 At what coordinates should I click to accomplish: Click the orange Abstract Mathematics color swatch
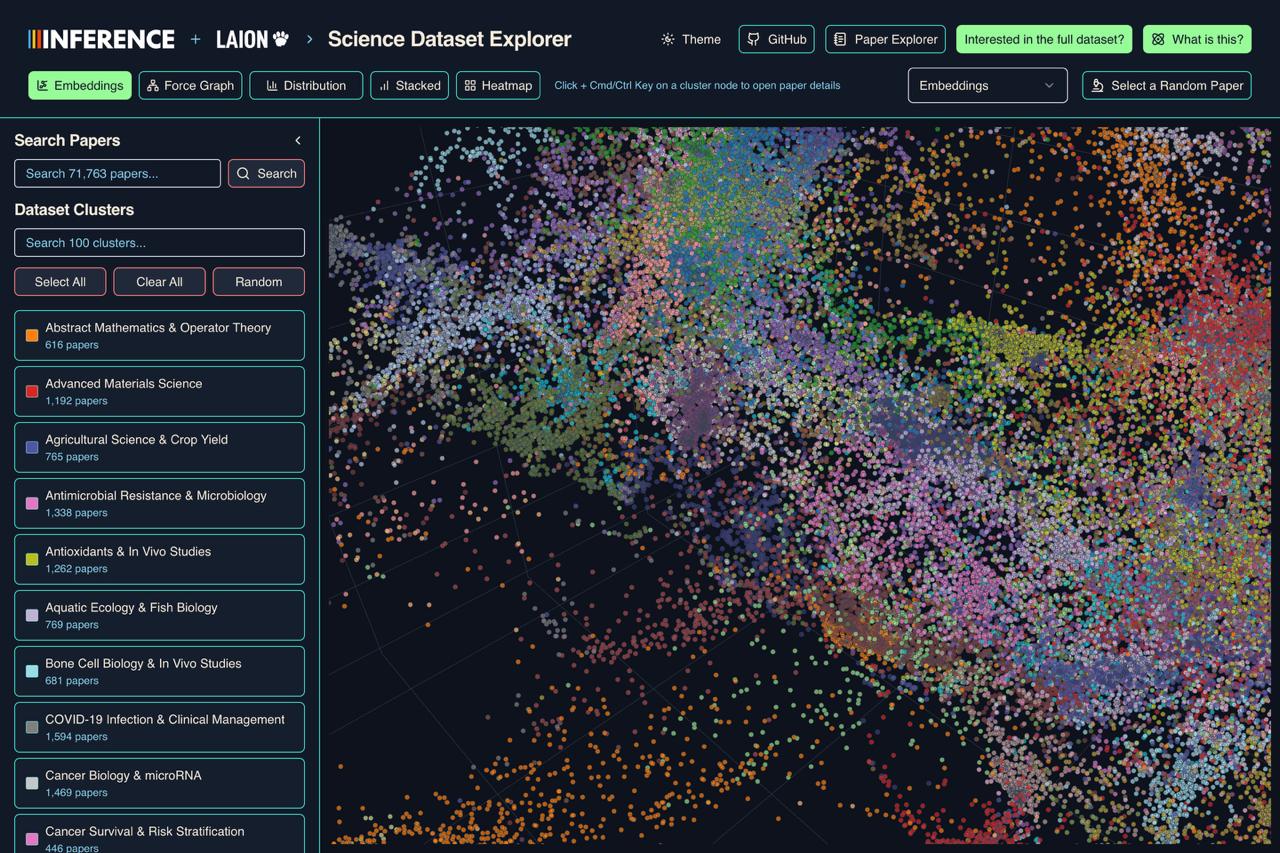(32, 336)
